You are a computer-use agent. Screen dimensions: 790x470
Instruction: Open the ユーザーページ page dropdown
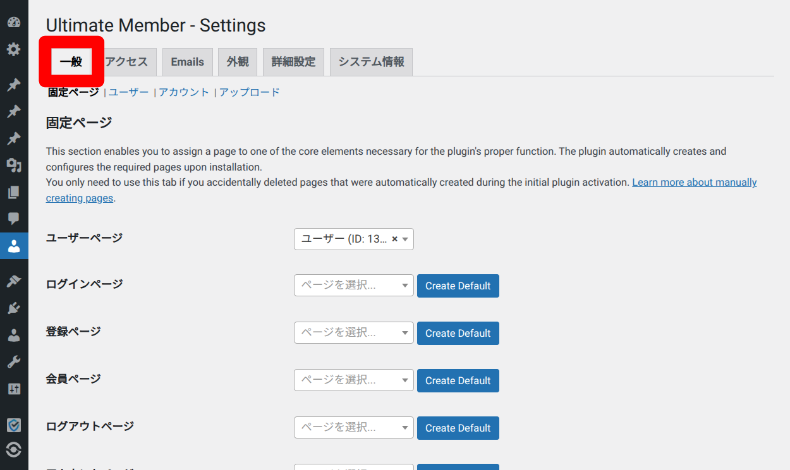pyautogui.click(x=354, y=239)
